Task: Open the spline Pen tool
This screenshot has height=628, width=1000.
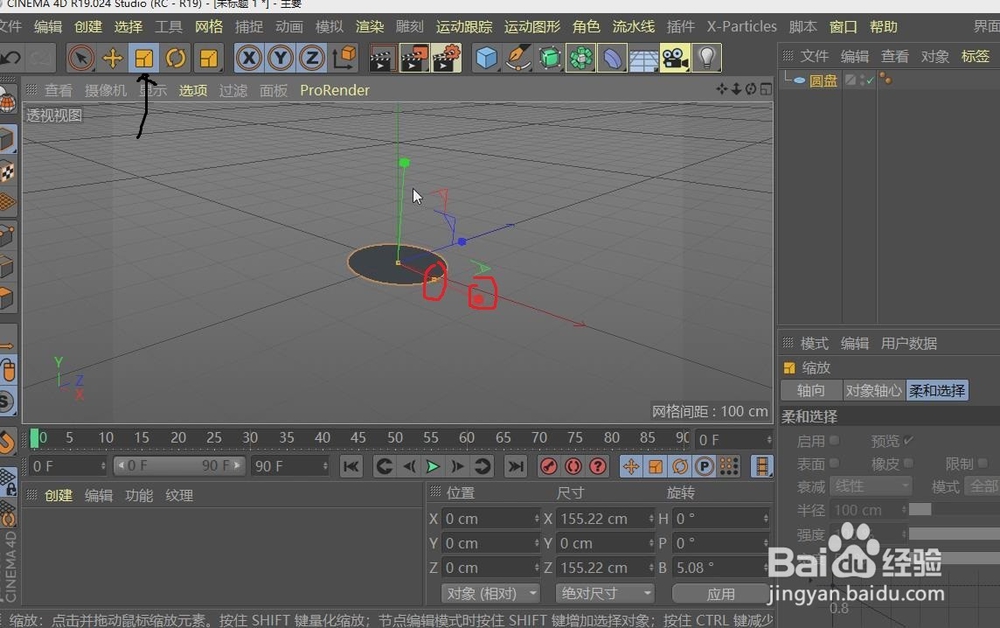Action: tap(518, 59)
